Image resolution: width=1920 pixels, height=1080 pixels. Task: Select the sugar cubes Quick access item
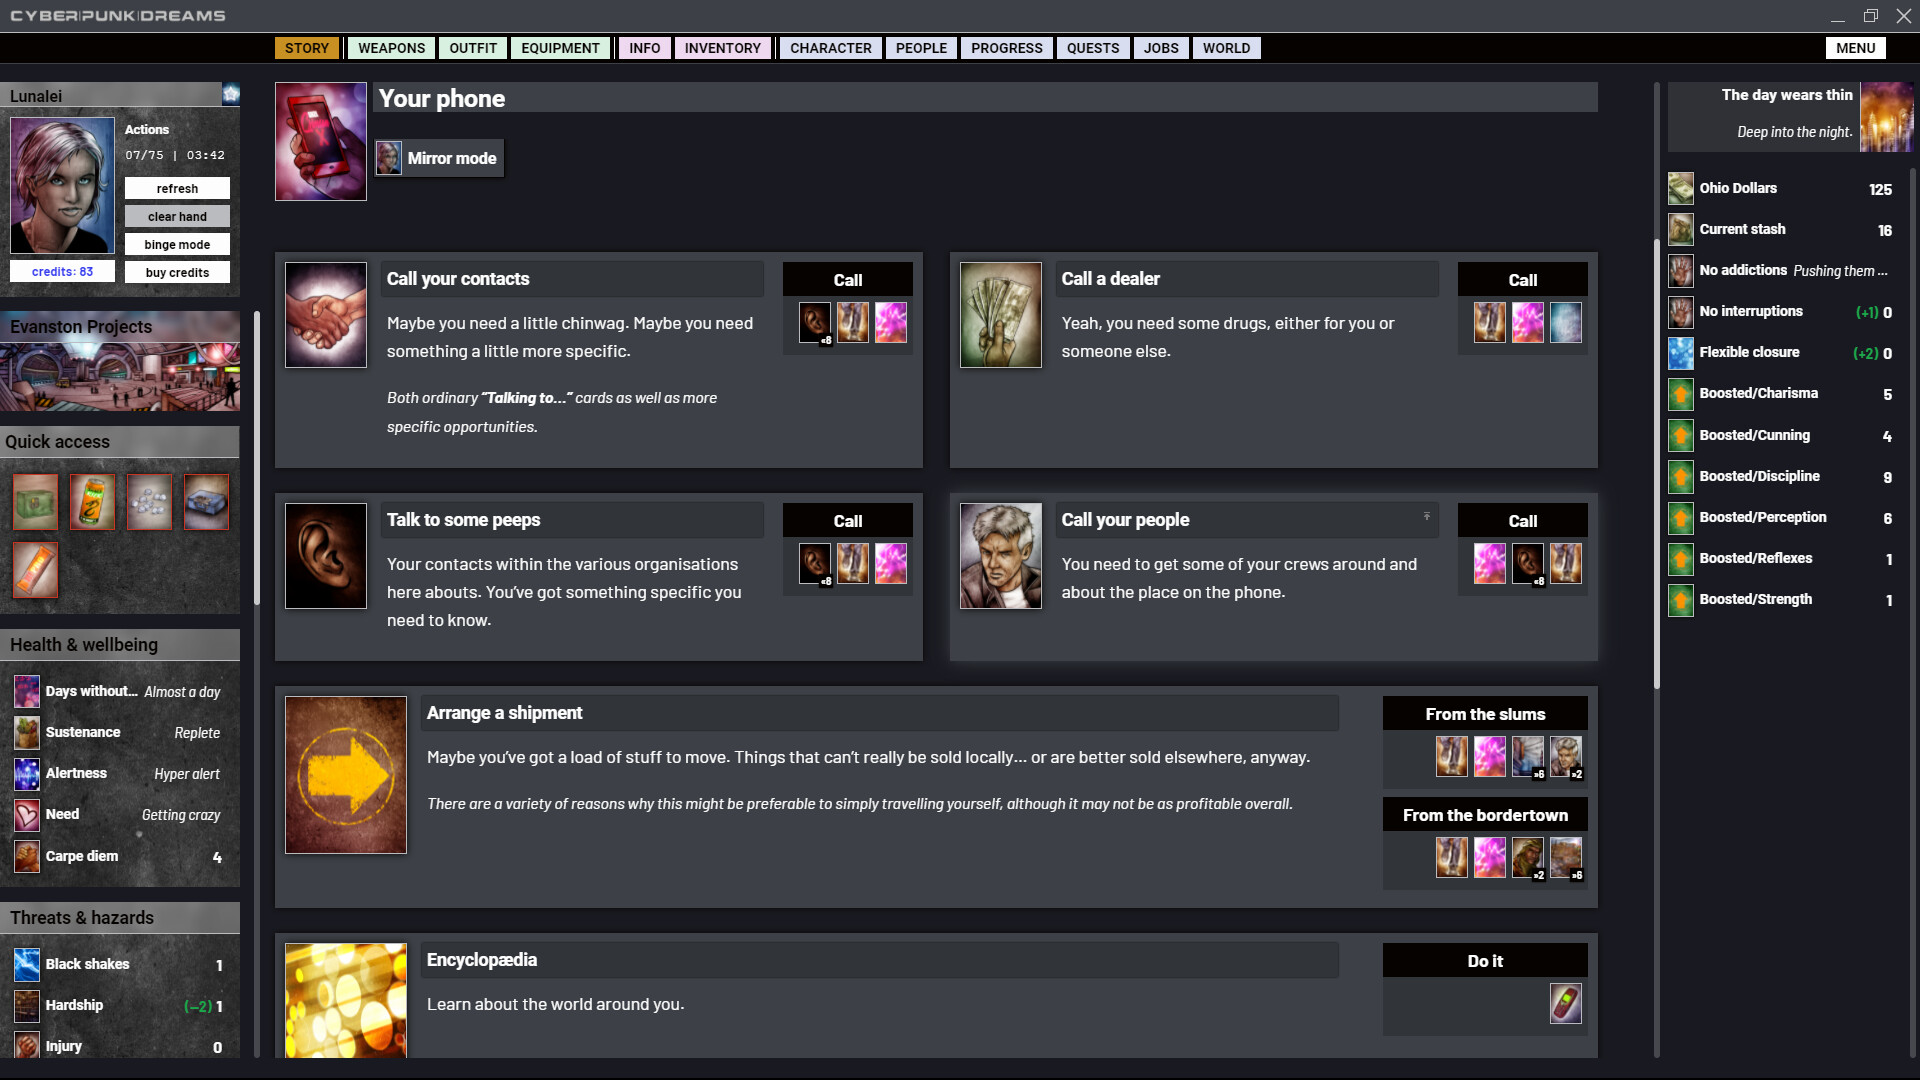click(151, 501)
